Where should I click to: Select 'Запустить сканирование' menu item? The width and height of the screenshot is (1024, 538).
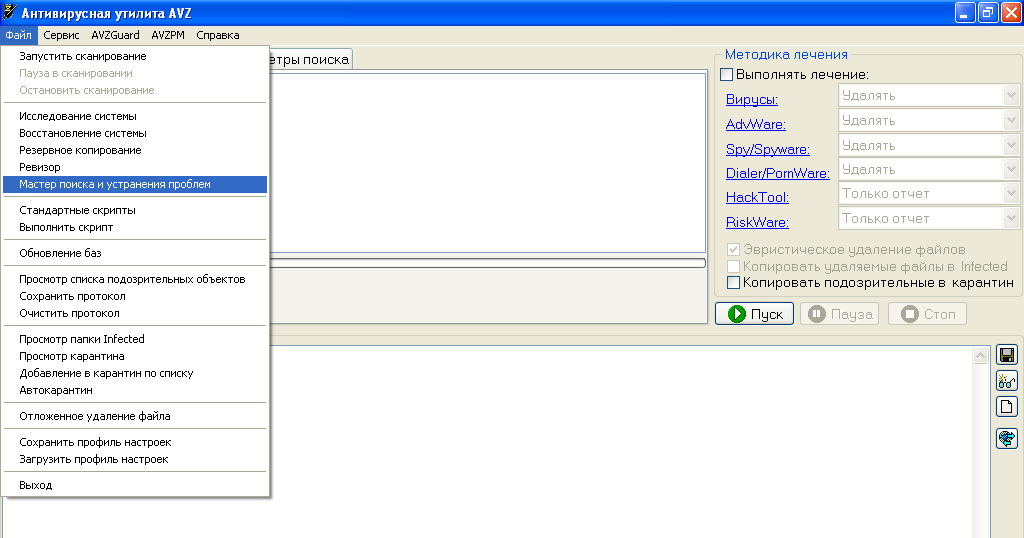pyautogui.click(x=135, y=56)
